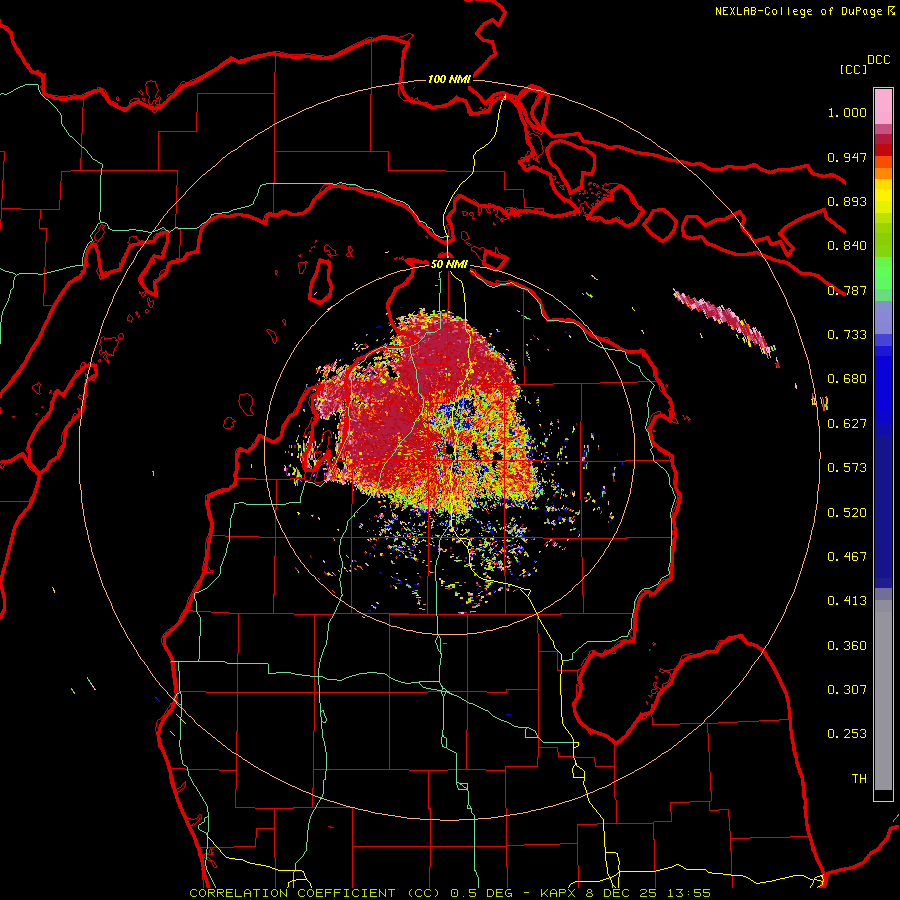
Task: Click the NEXLAB-College of DuPage header text
Action: pyautogui.click(x=804, y=11)
